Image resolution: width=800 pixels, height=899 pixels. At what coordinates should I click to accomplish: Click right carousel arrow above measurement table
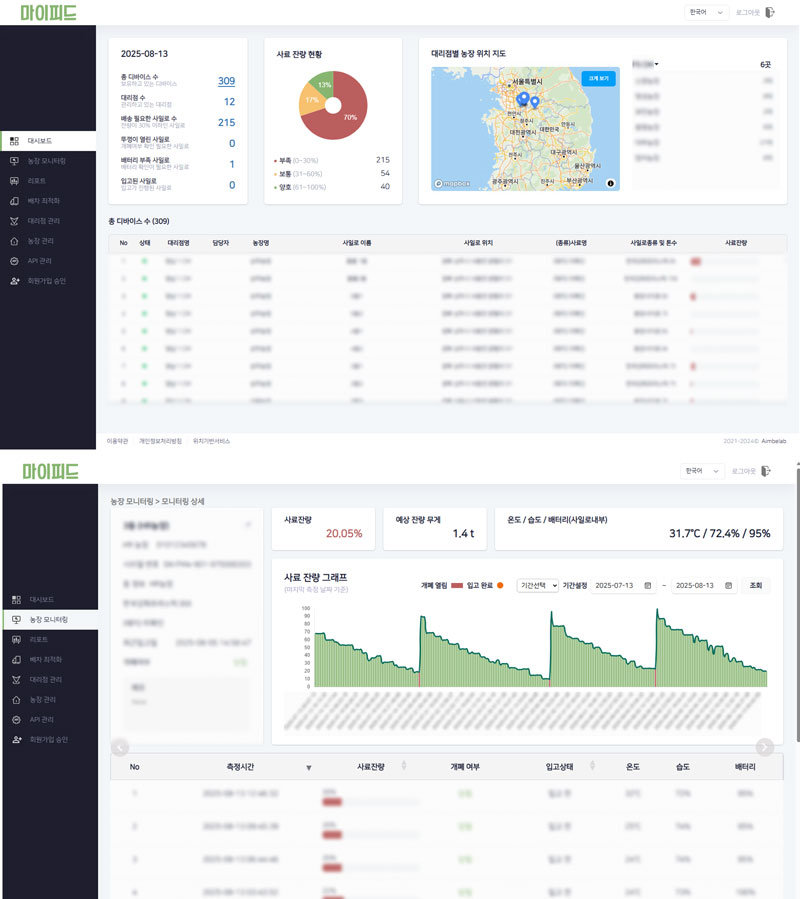765,747
